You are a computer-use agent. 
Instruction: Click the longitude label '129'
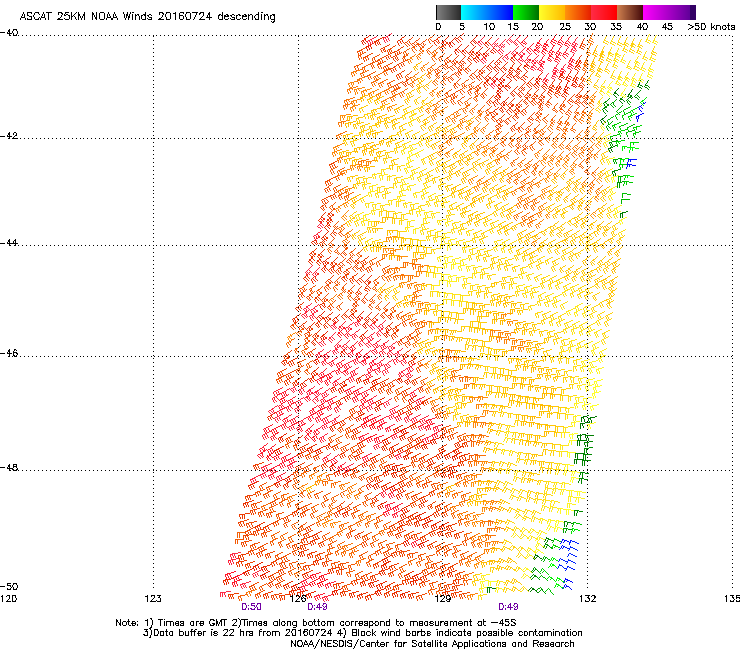[442, 599]
